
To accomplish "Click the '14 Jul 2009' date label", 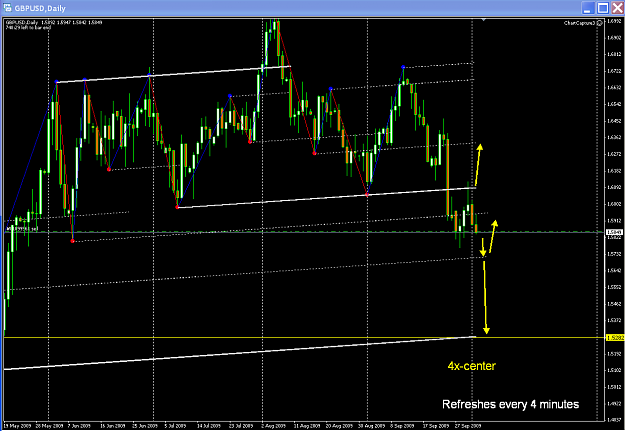I will coord(209,426).
